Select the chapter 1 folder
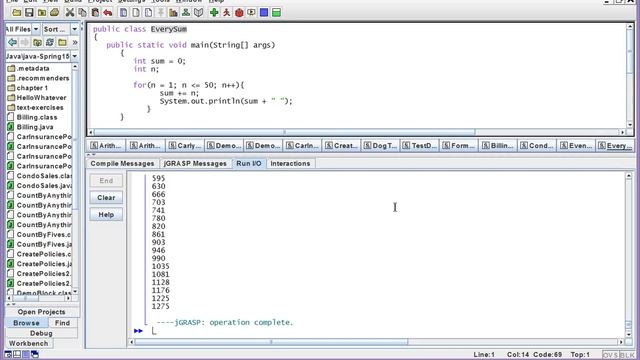 click(28, 88)
